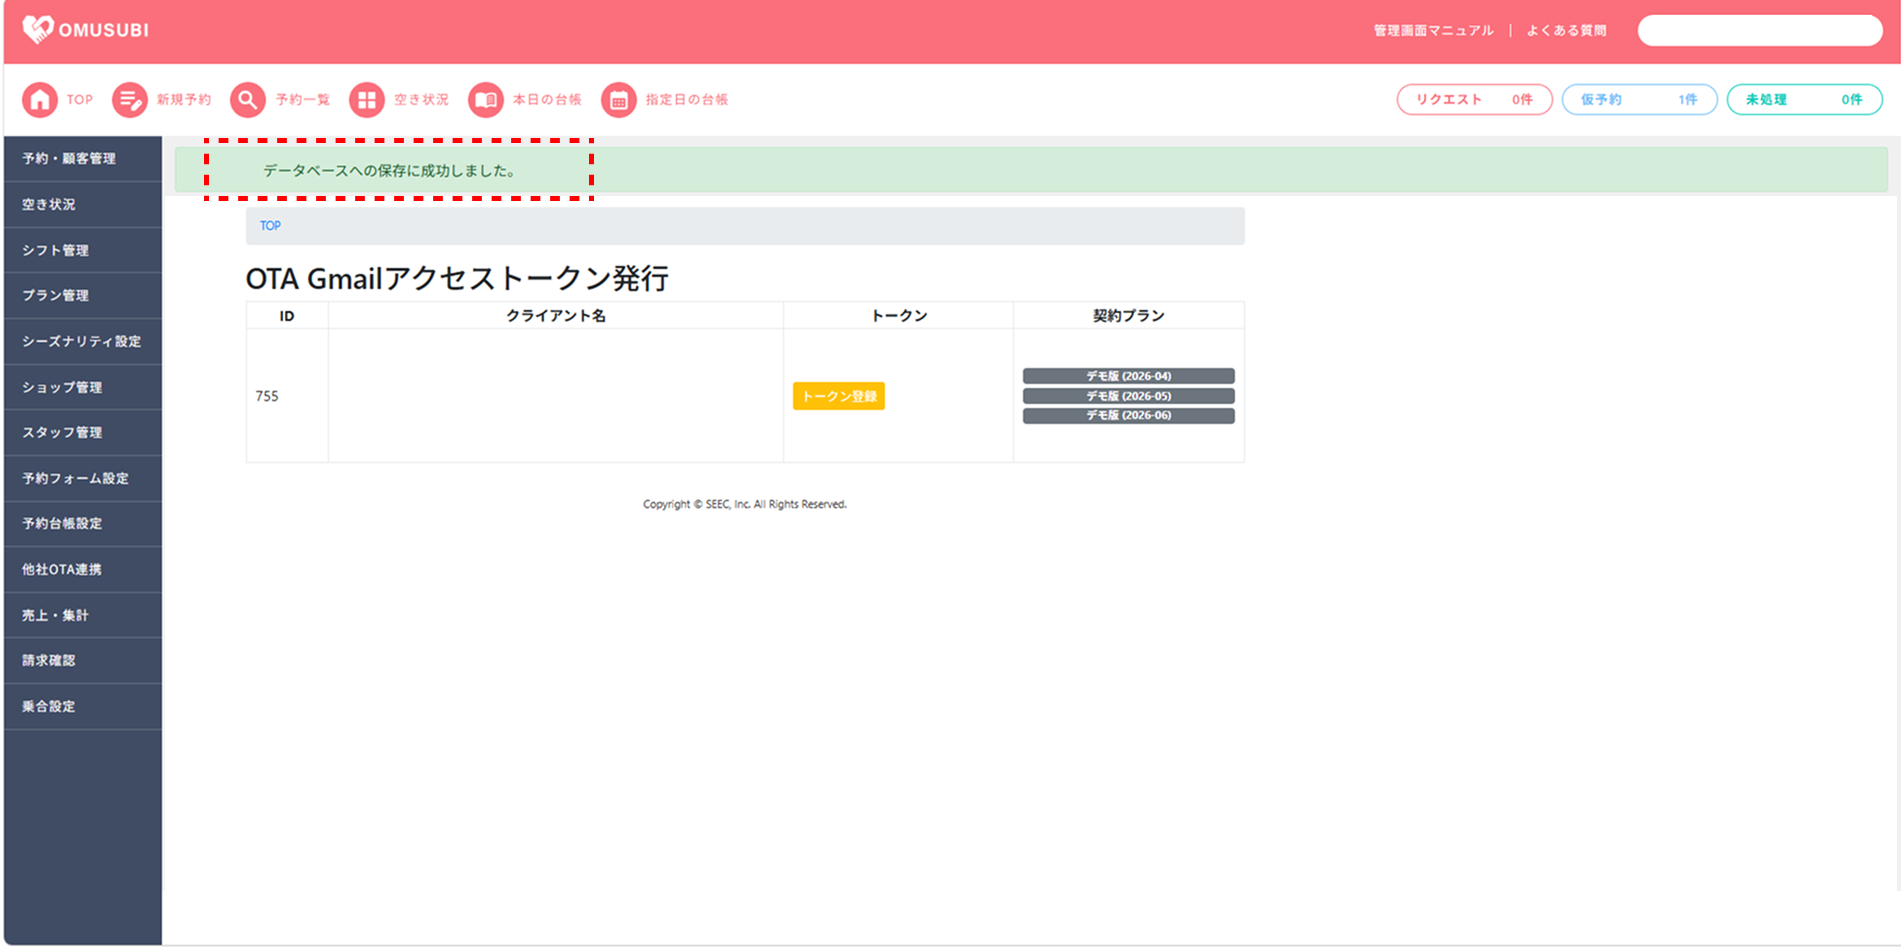Screen dimensions: 1901x949
Task: Click the OTA Gmailアクセストークン発行 heading
Action: coord(457,278)
